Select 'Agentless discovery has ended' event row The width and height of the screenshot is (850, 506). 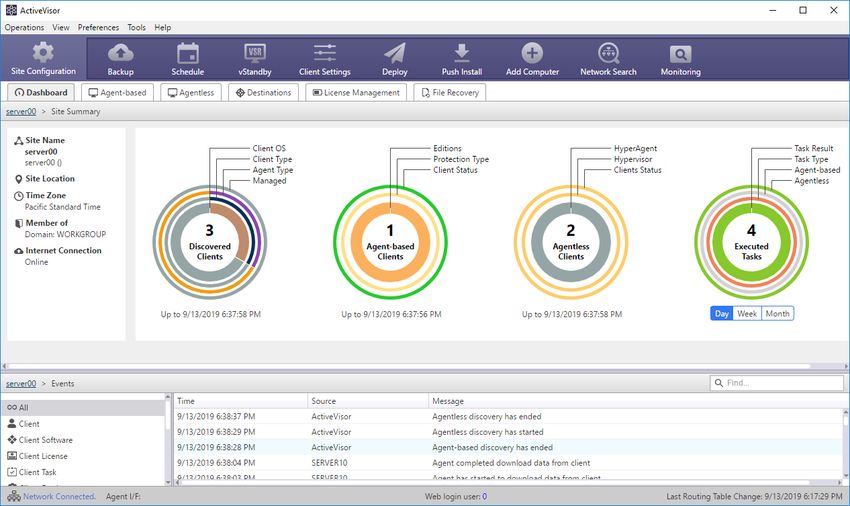507,417
